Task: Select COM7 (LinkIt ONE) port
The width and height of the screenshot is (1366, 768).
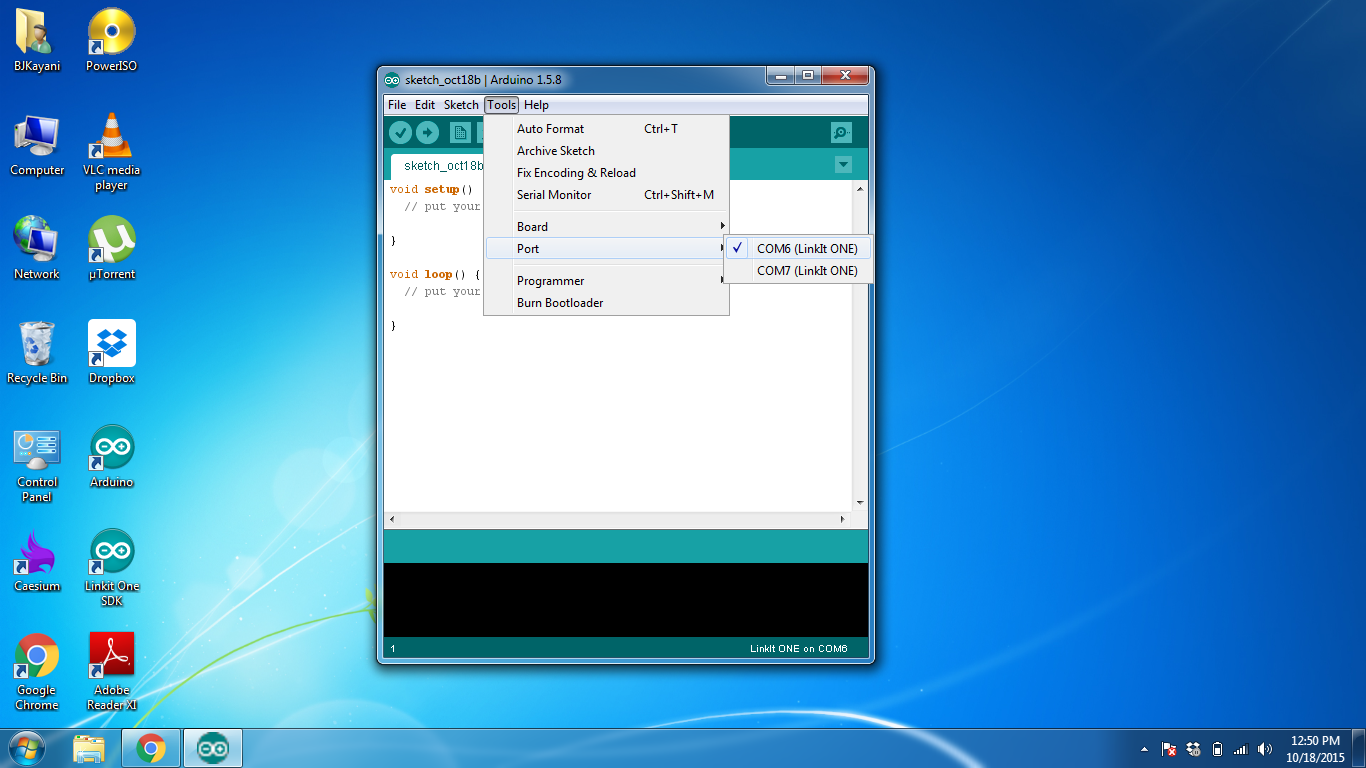Action: tap(798, 271)
